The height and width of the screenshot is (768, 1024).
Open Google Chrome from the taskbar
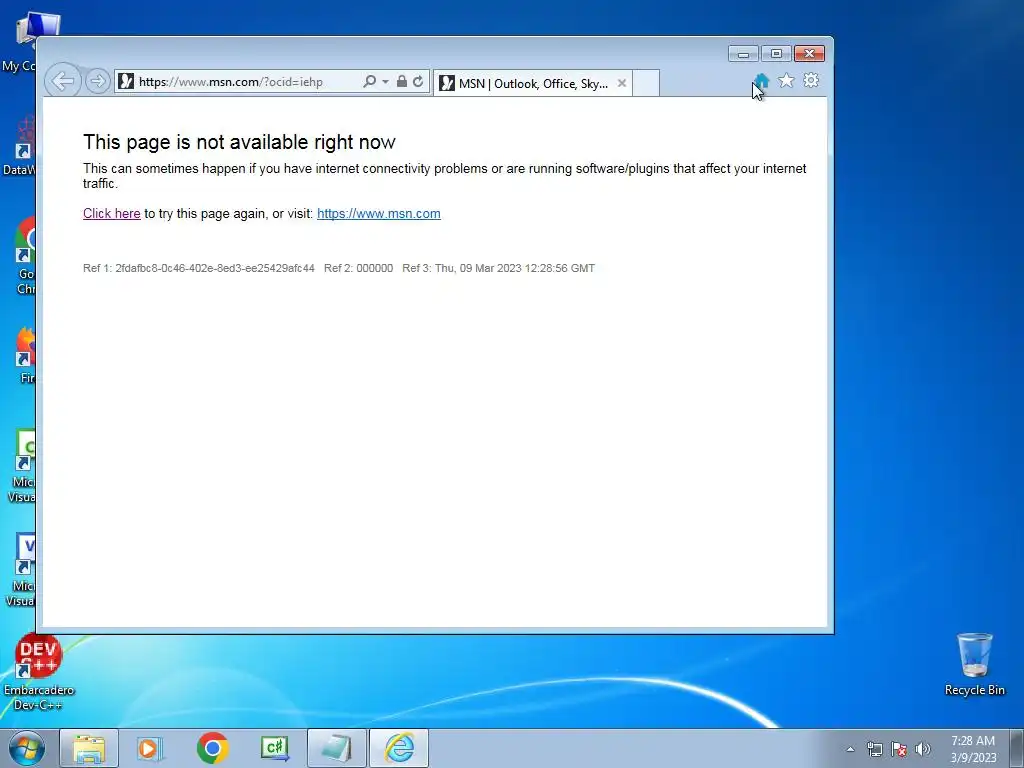pyautogui.click(x=212, y=748)
